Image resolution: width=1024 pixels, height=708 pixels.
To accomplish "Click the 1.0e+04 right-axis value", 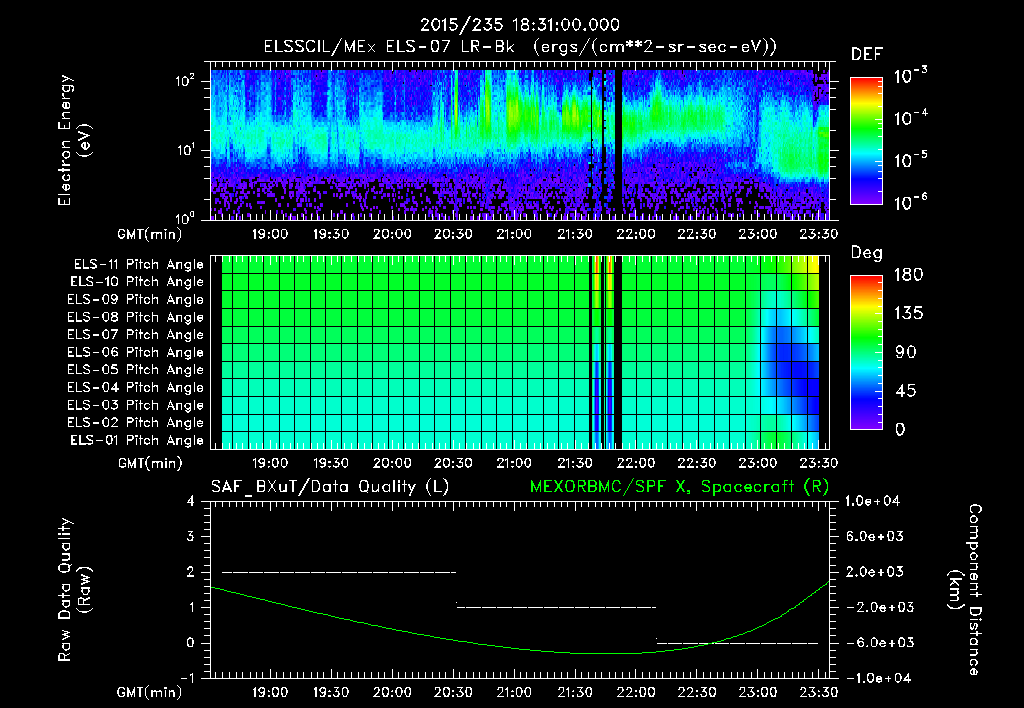I will (x=872, y=502).
